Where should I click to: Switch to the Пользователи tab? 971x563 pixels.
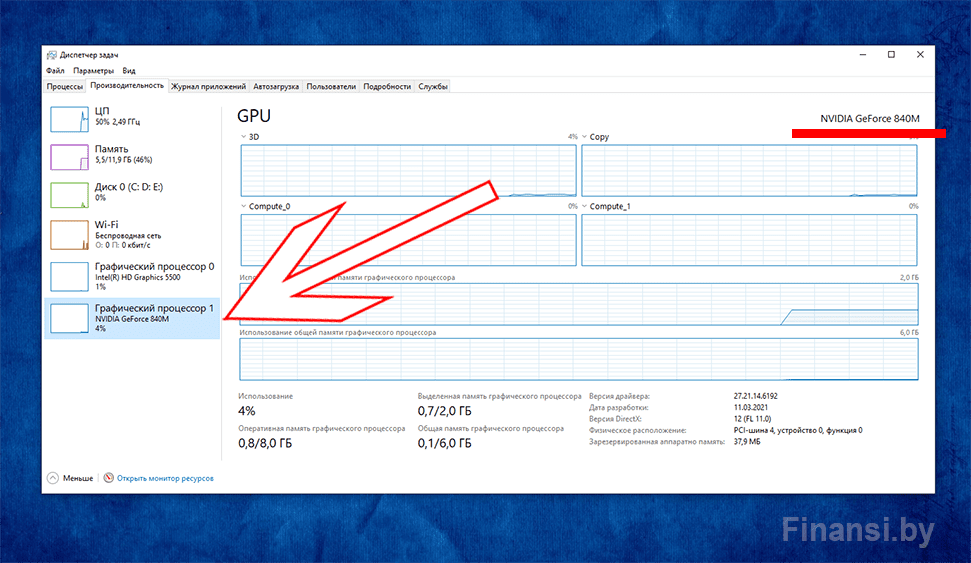pyautogui.click(x=331, y=87)
